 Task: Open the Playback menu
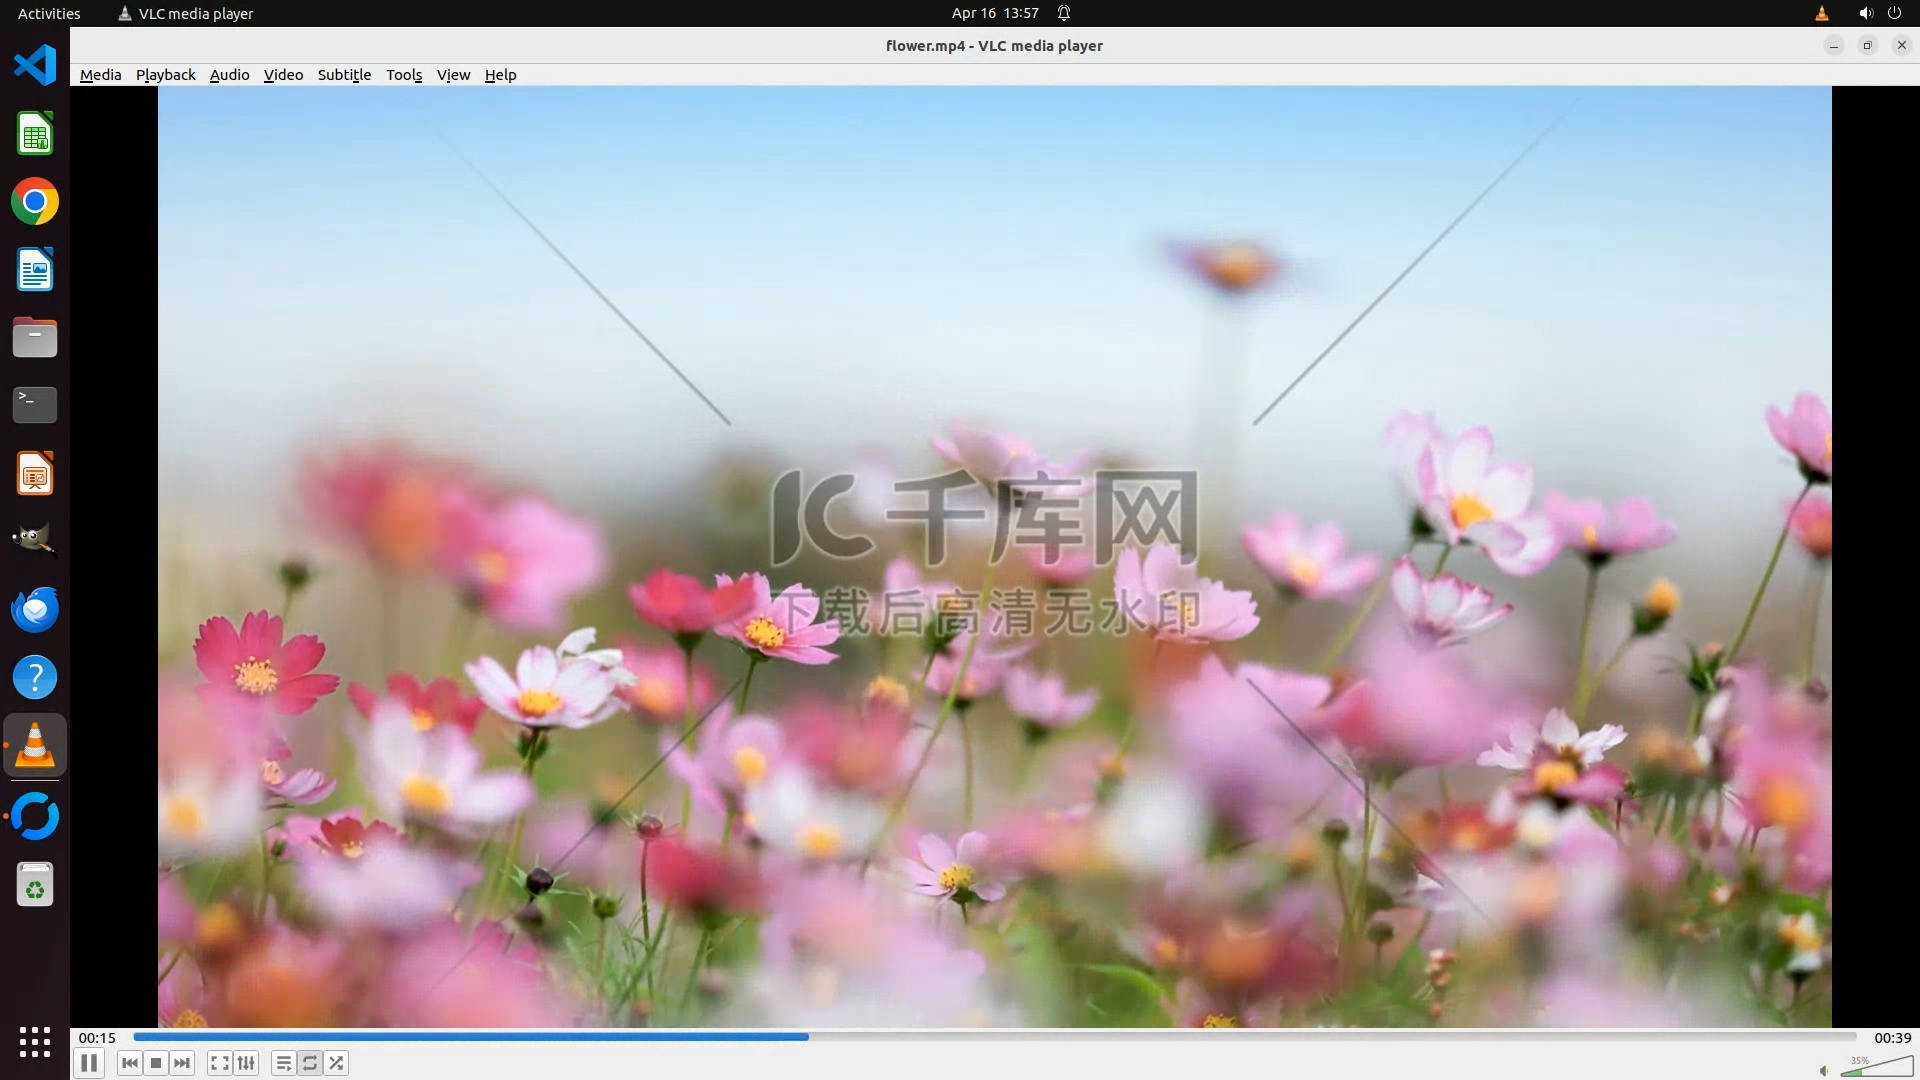point(165,75)
